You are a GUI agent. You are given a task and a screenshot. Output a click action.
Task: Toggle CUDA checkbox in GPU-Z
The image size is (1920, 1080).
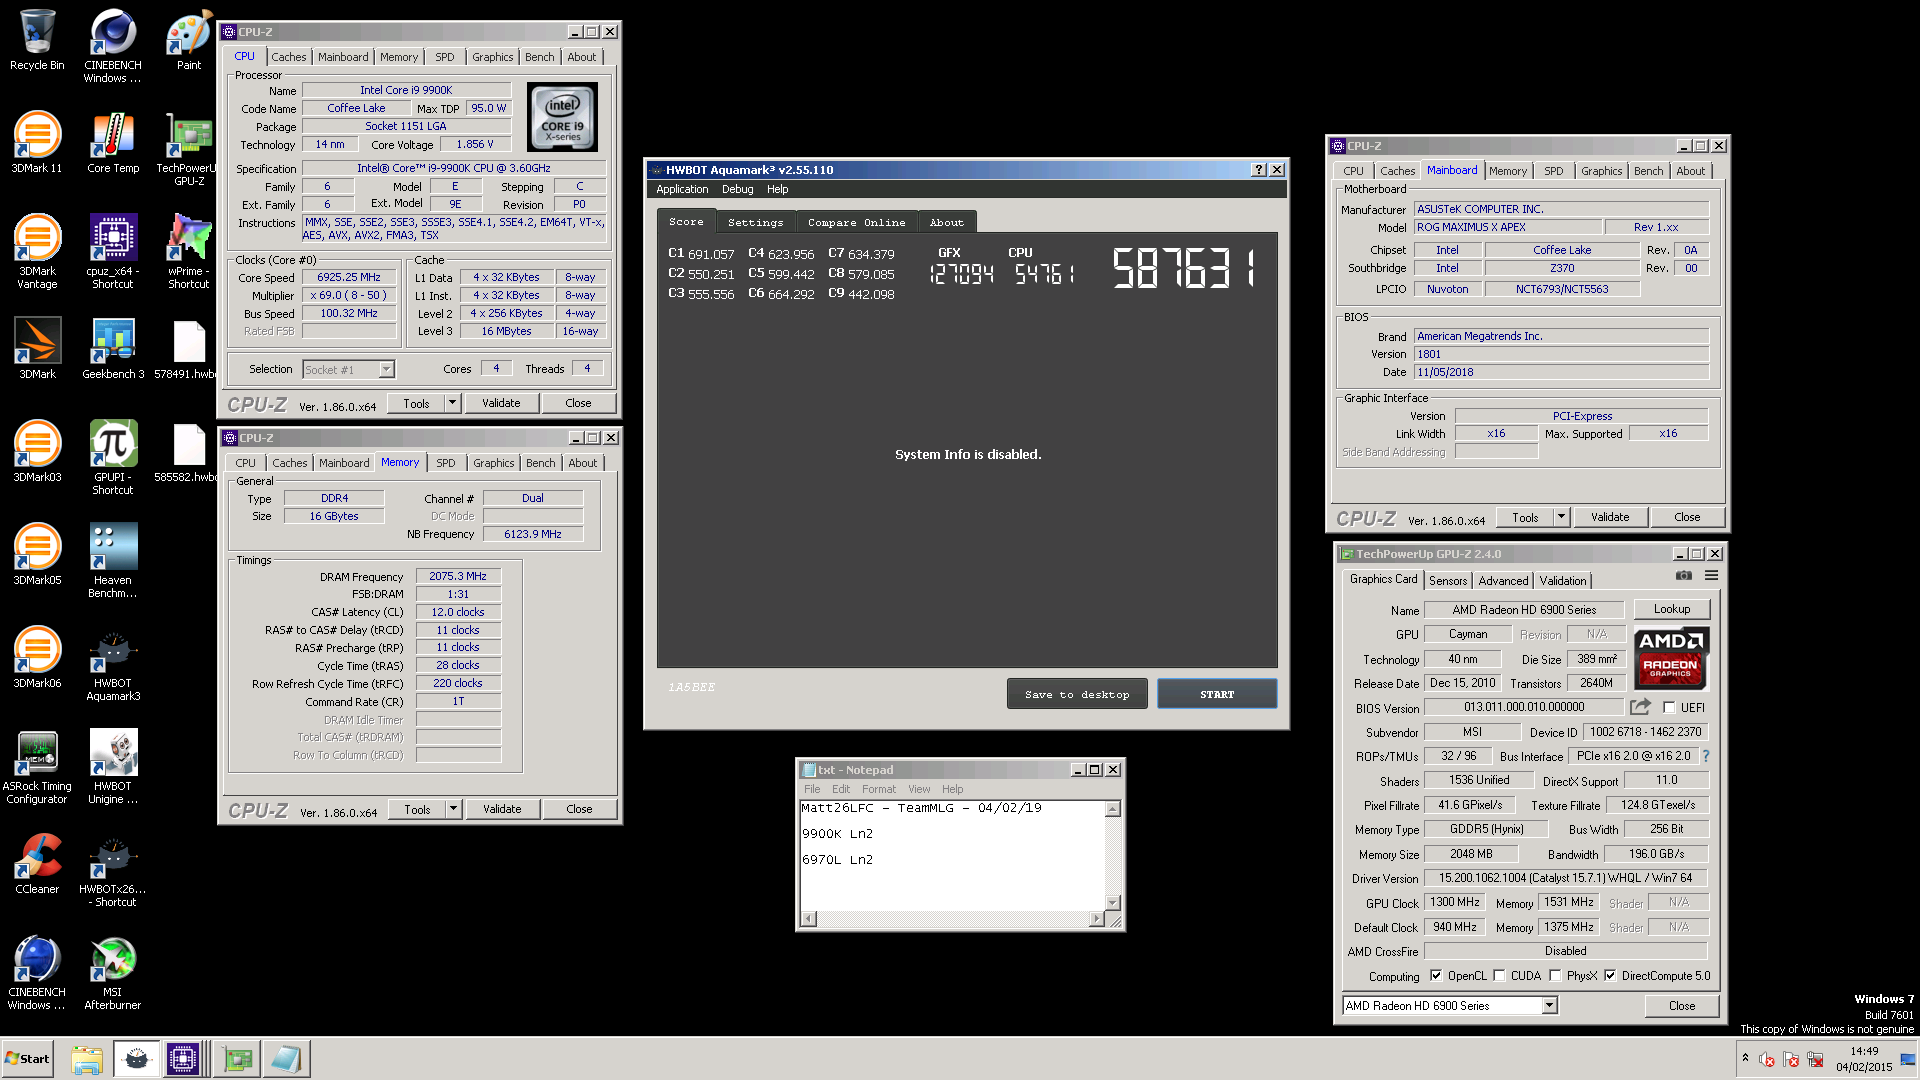point(1499,976)
